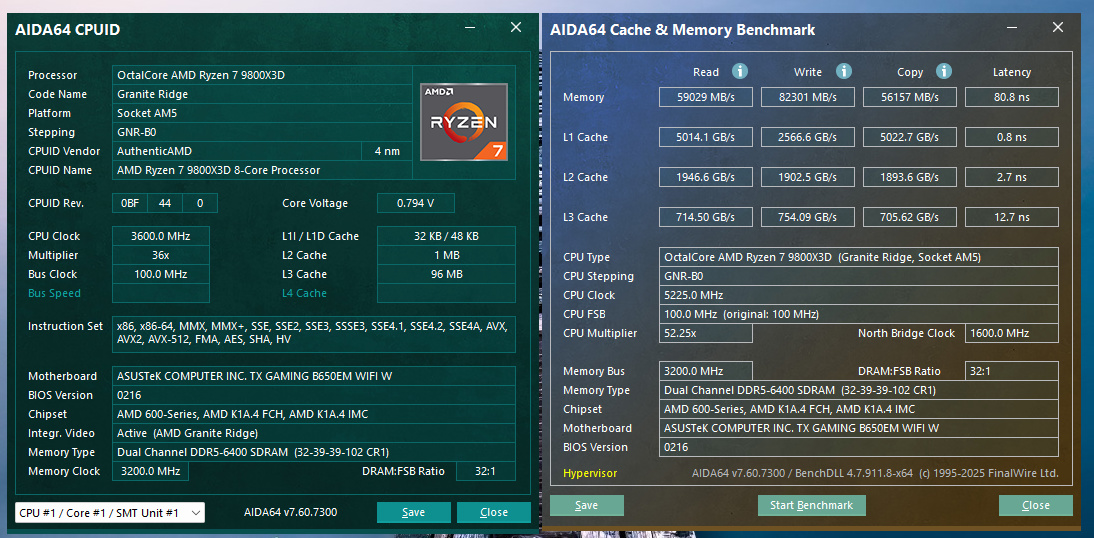
Task: Save the benchmark results
Action: [x=587, y=505]
